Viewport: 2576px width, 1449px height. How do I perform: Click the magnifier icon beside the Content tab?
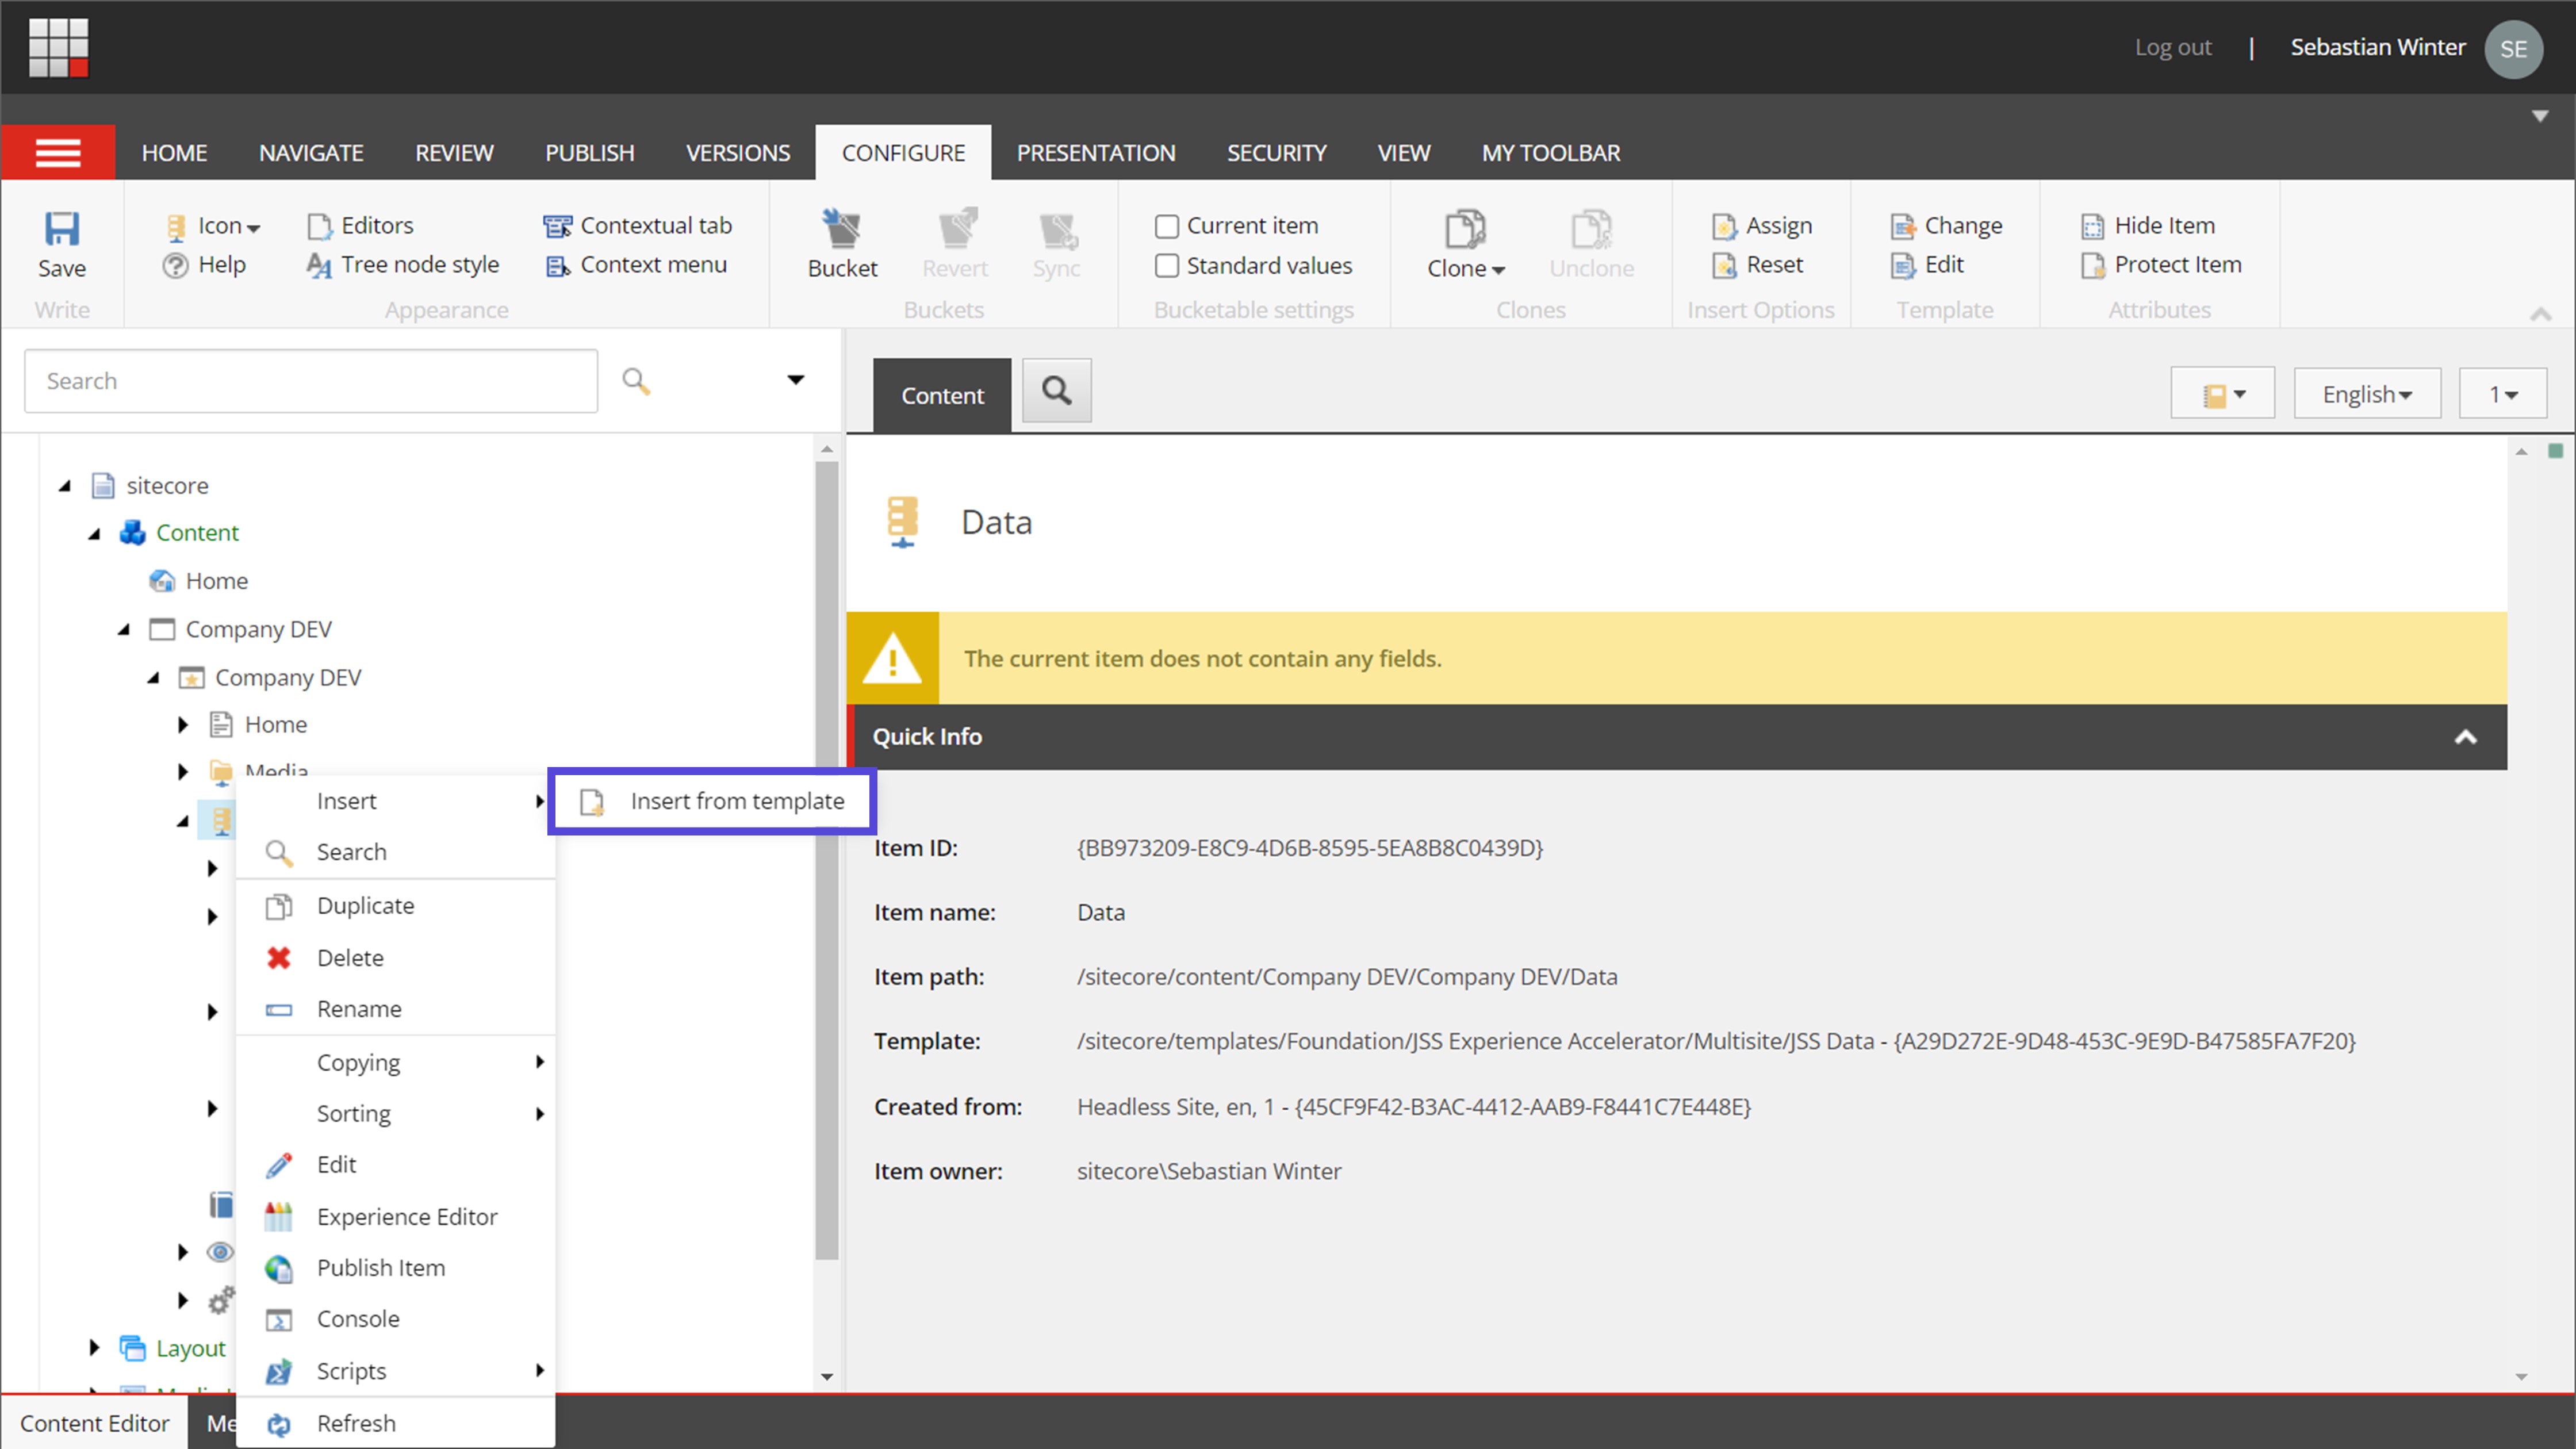coord(1056,391)
